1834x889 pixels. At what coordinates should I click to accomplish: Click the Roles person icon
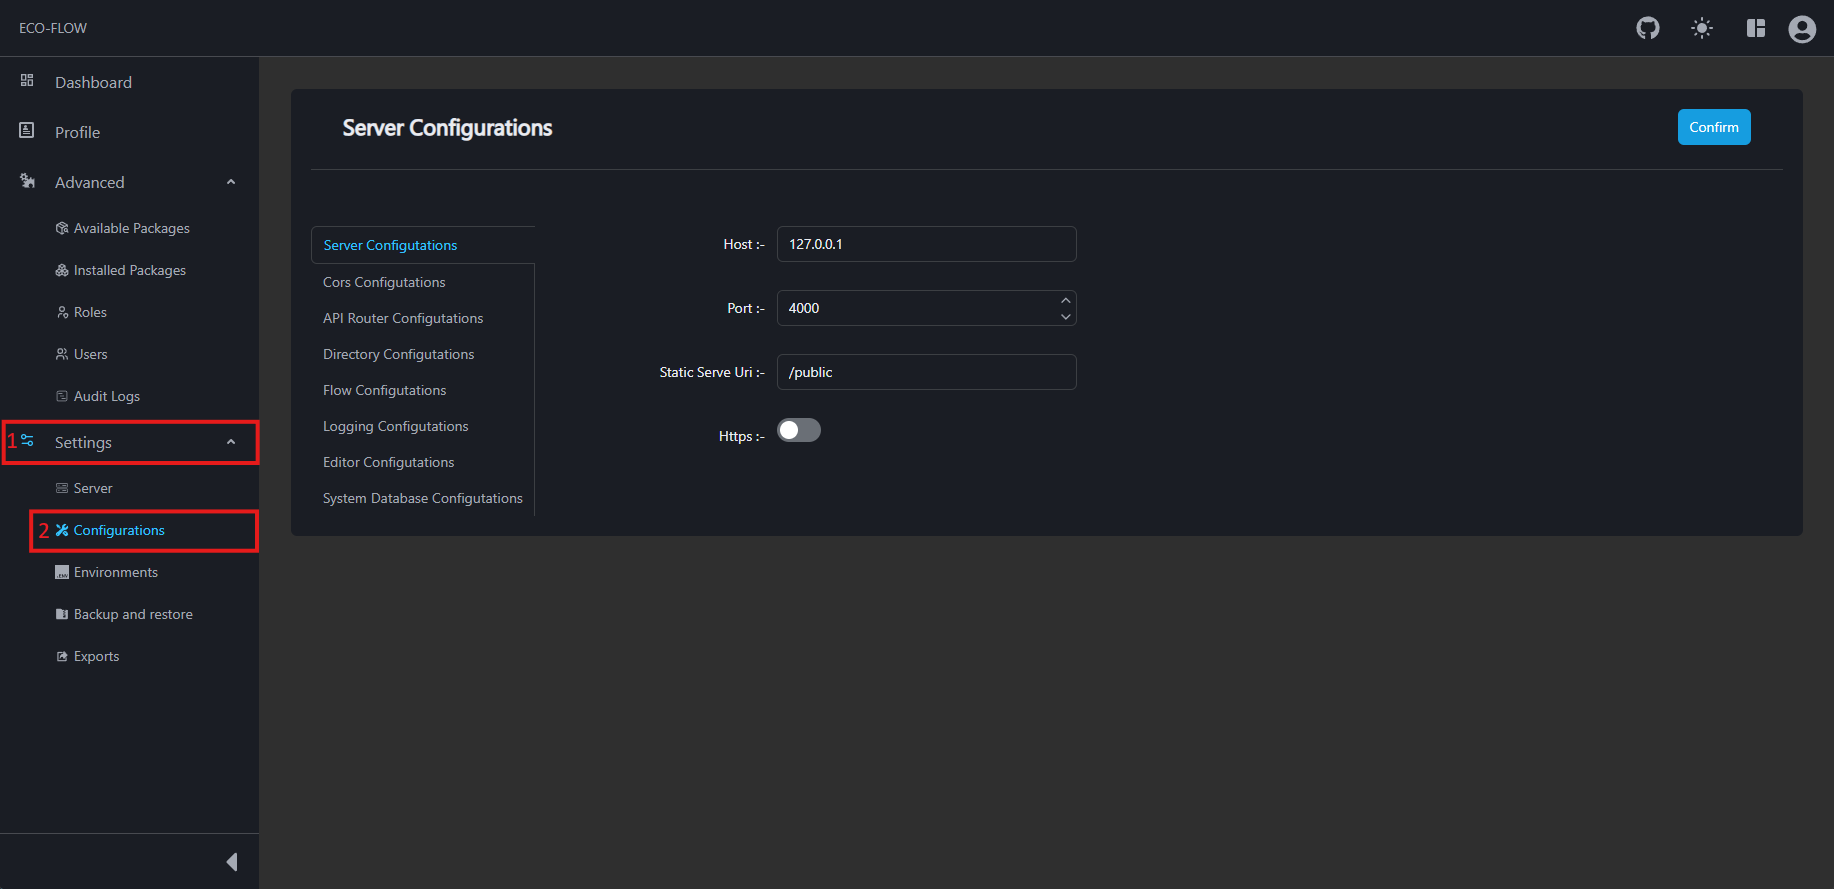(x=62, y=312)
